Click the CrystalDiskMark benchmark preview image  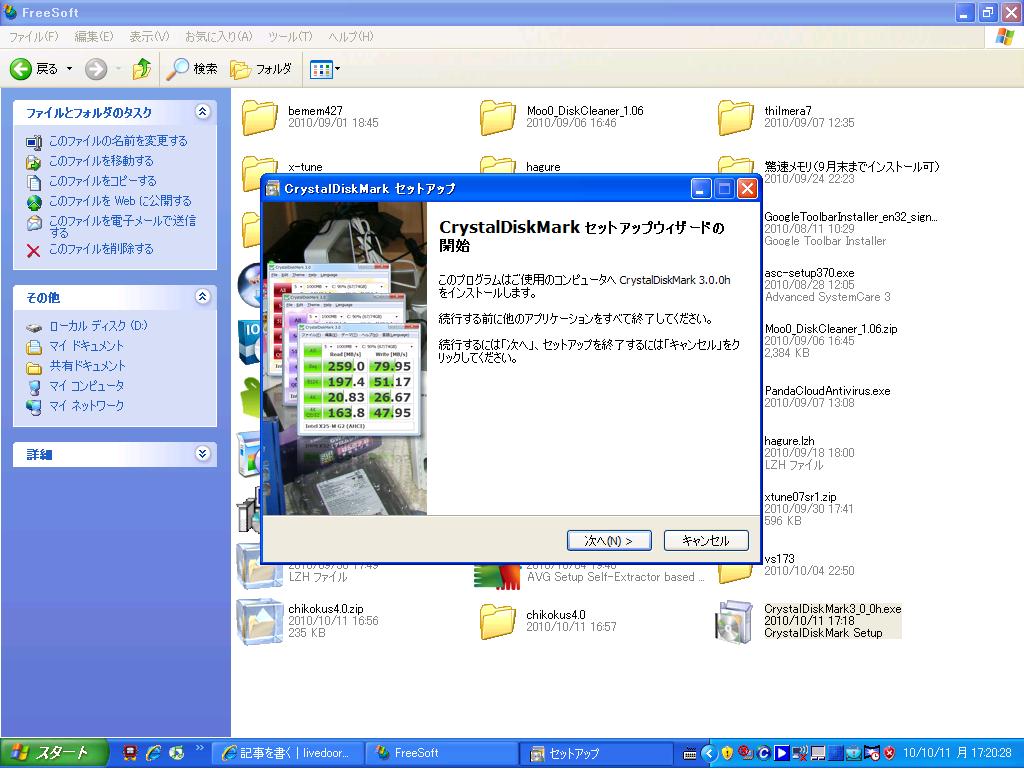coord(344,359)
